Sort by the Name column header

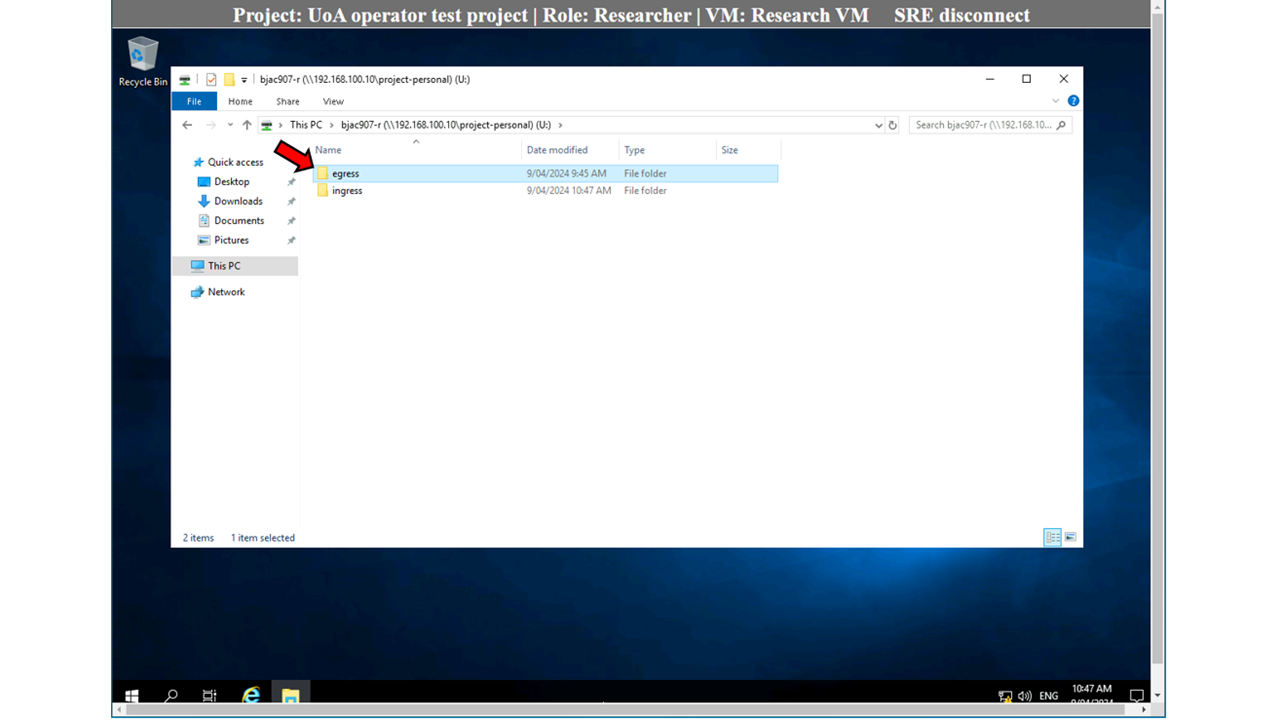415,150
